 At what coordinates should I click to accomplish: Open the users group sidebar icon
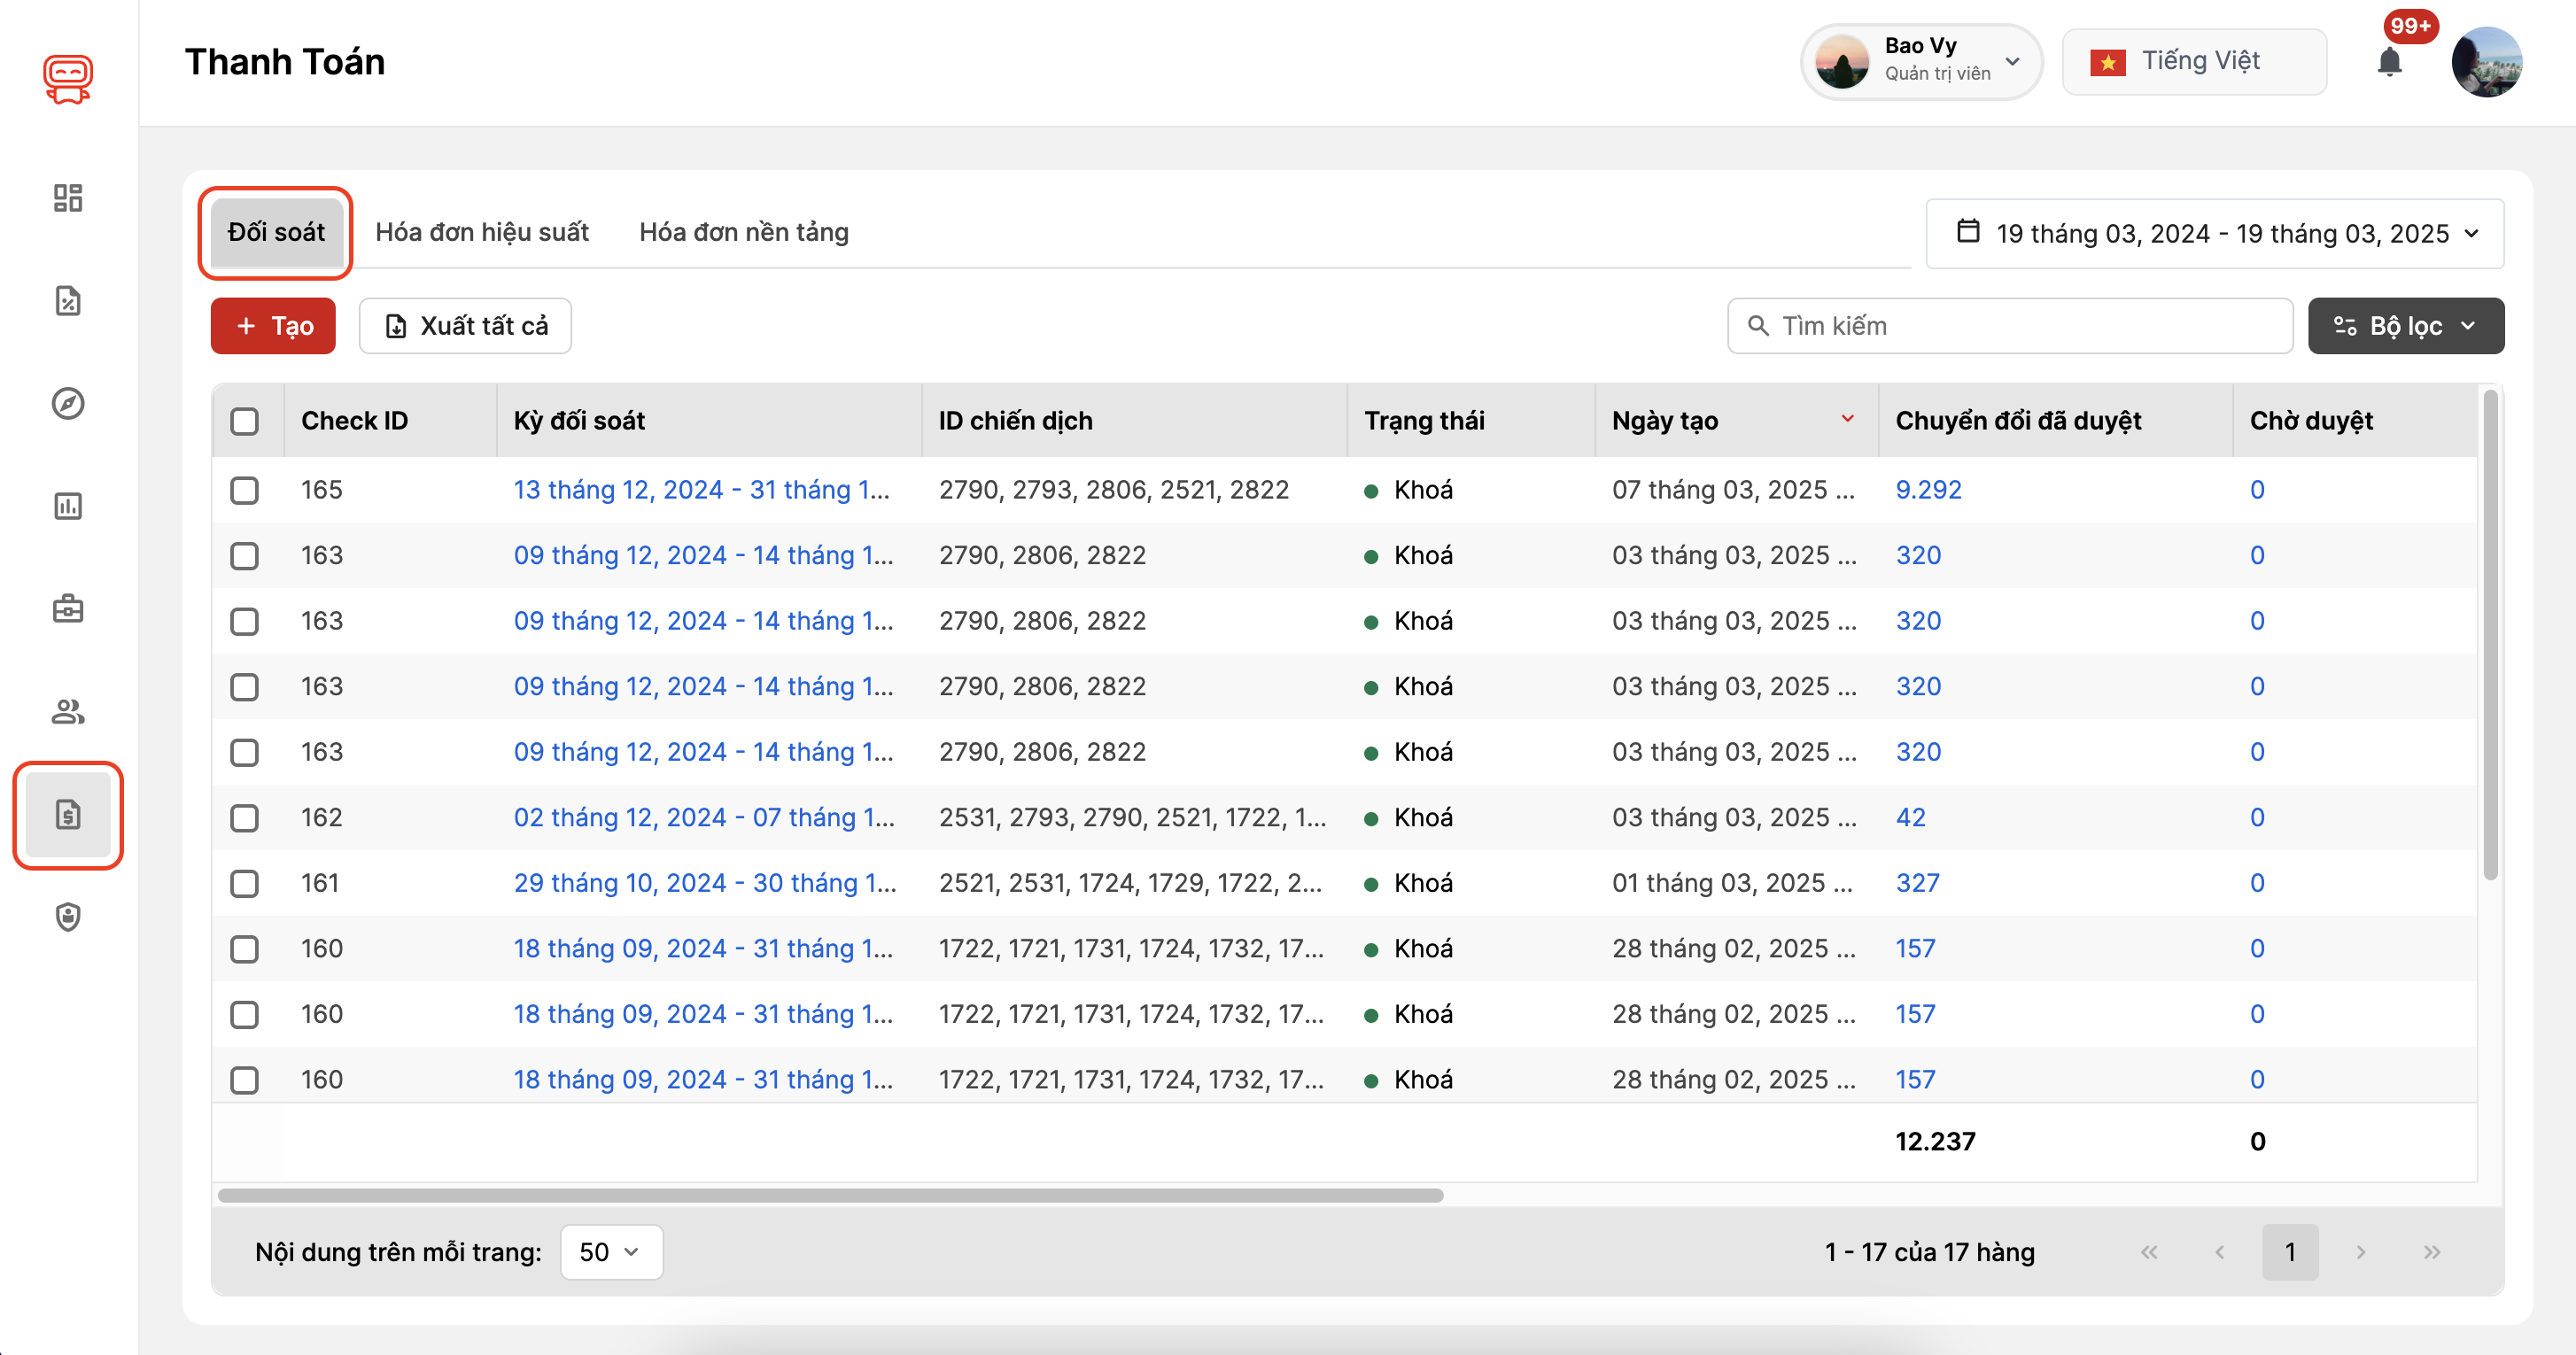tap(67, 711)
